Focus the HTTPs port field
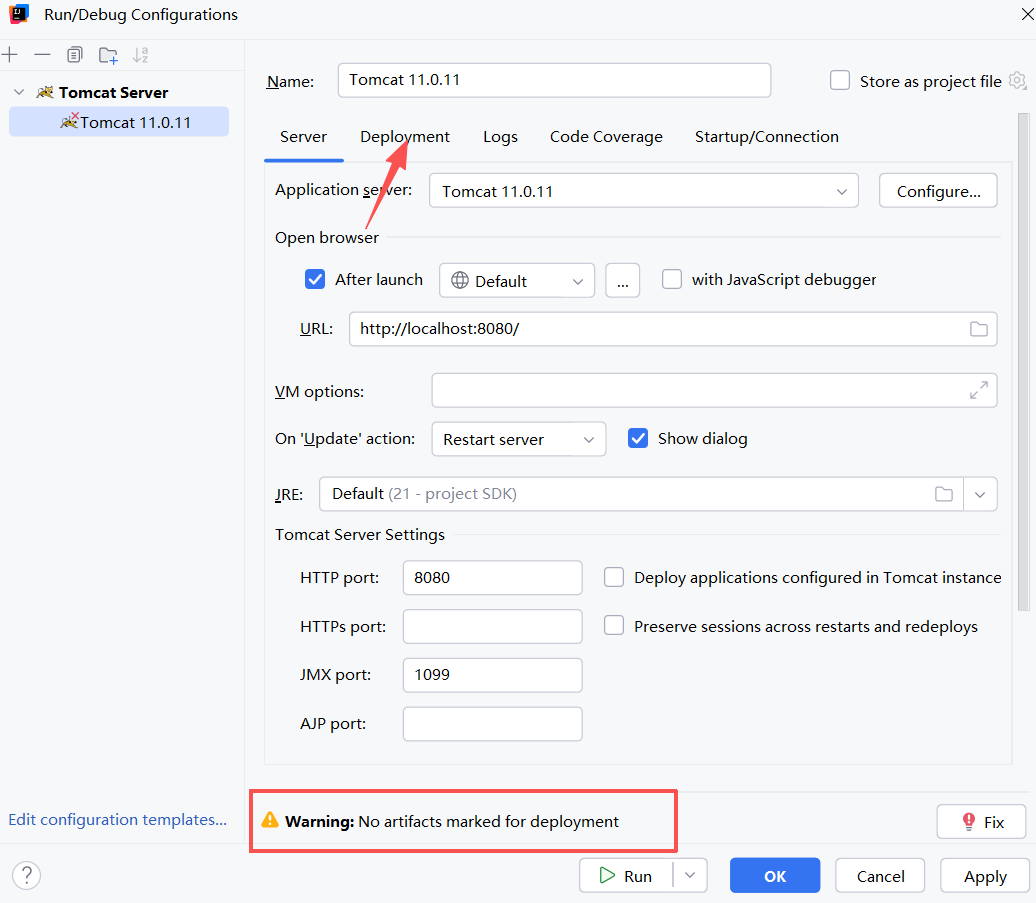The image size is (1036, 903). [492, 626]
